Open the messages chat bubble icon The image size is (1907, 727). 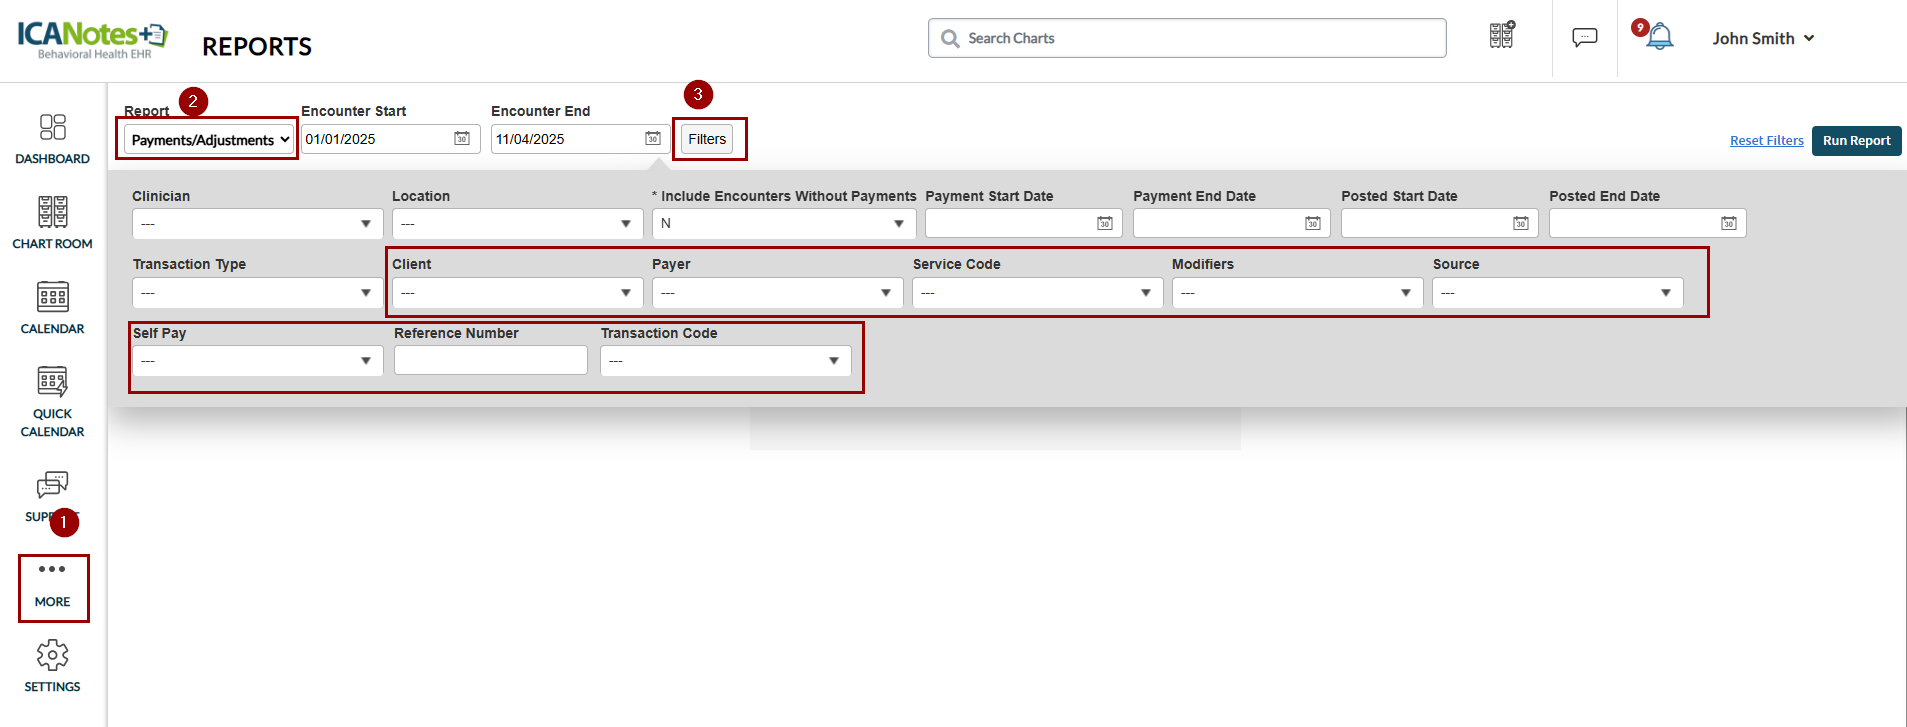pyautogui.click(x=1584, y=38)
